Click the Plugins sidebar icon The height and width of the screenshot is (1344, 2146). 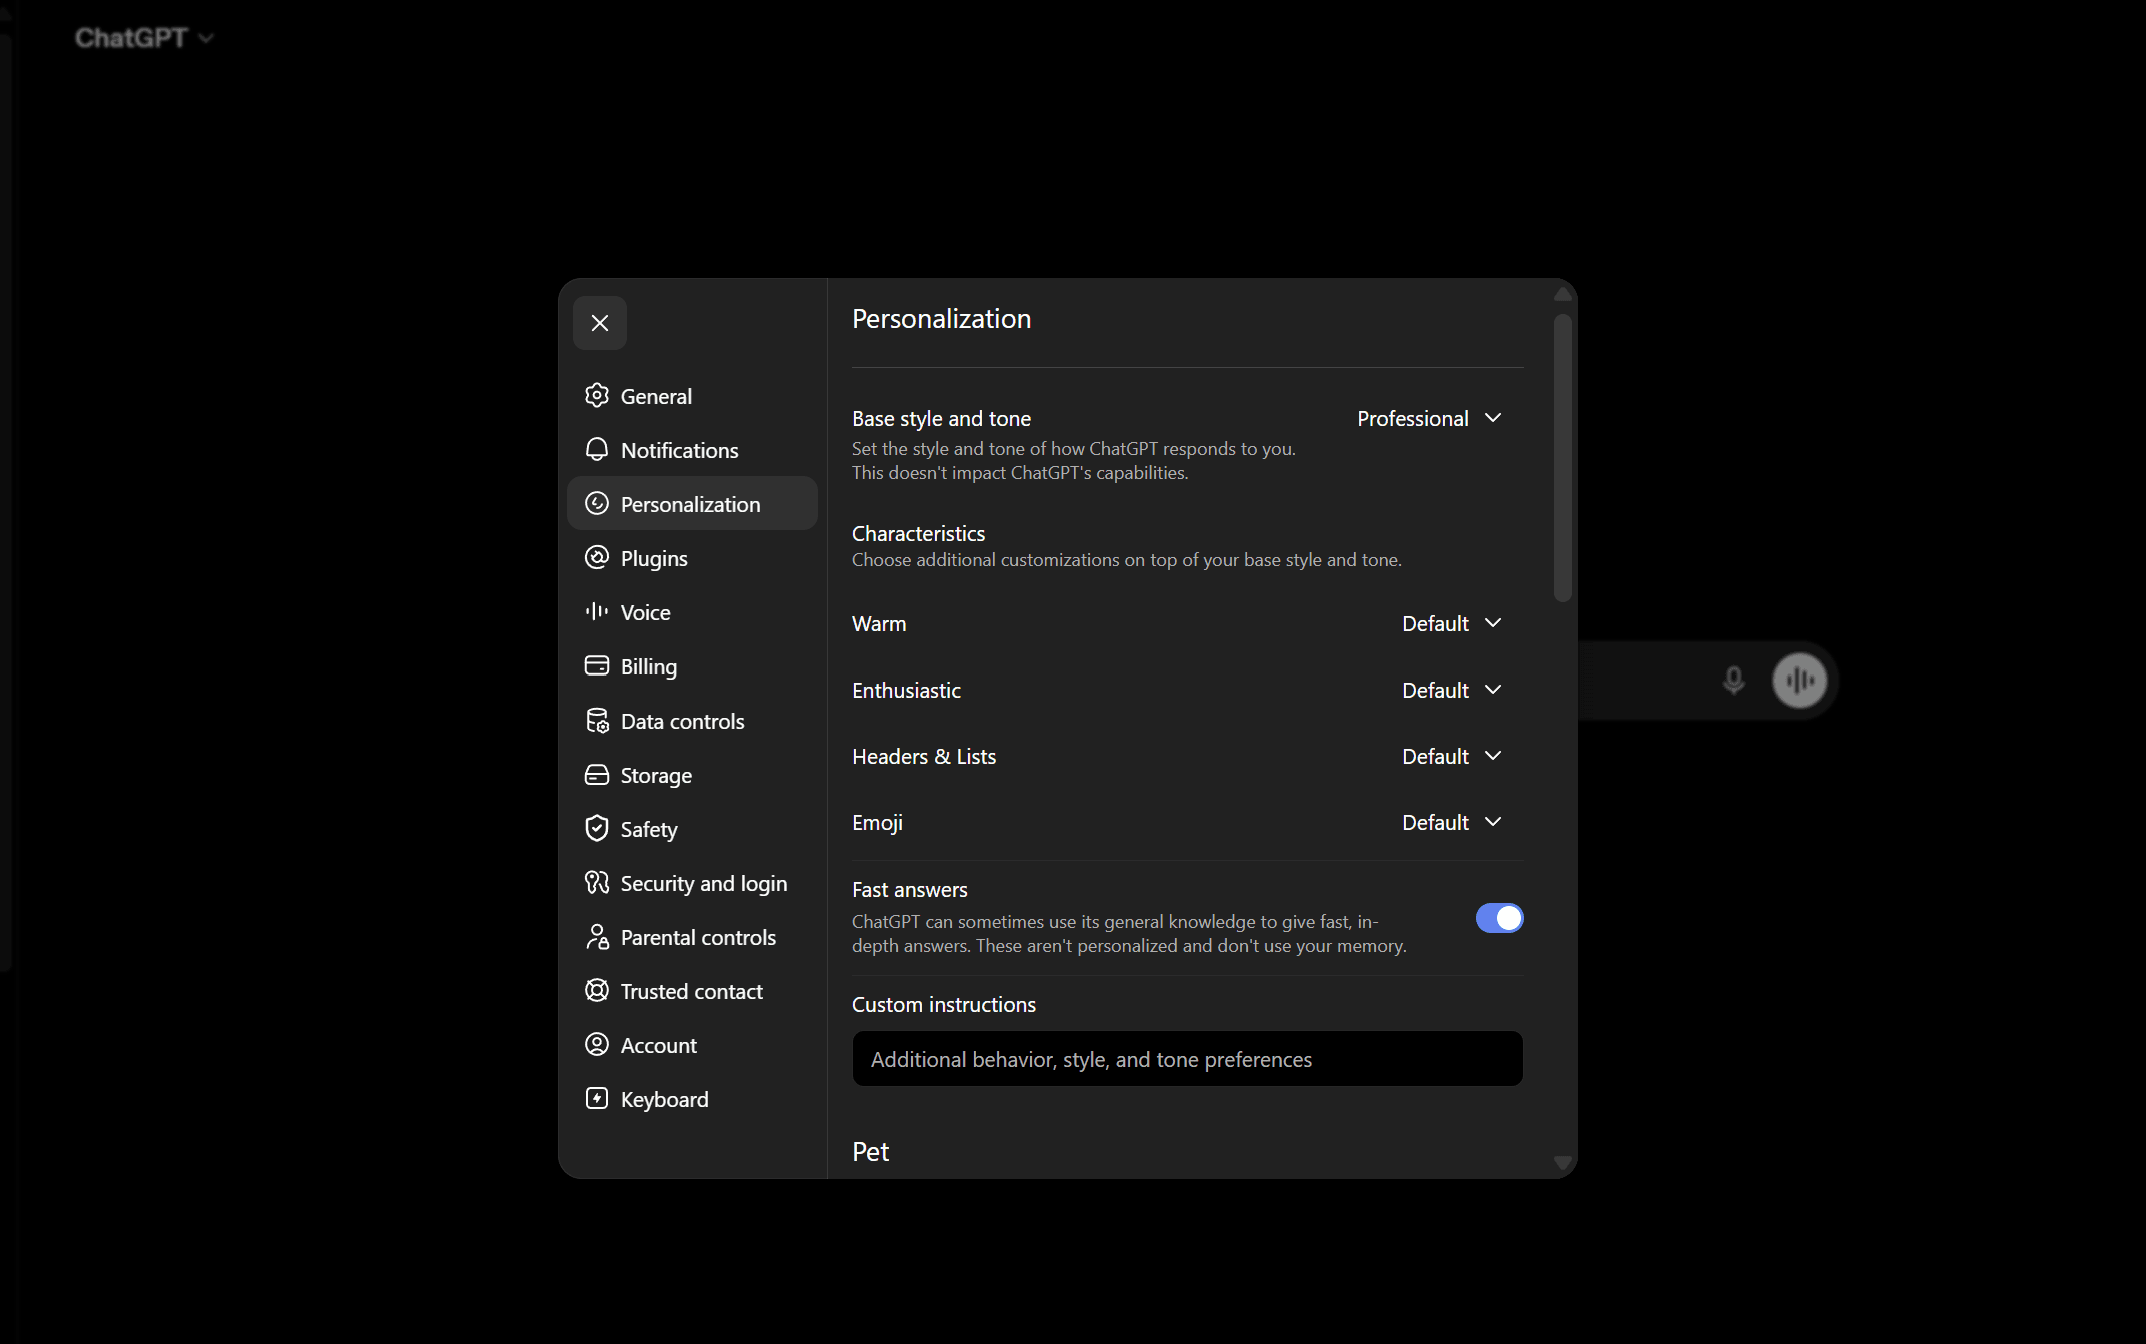coord(597,558)
